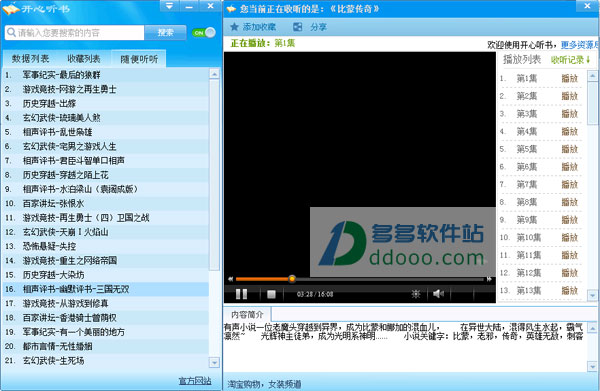Select 相声评书-幽默评书-三国无双
The image size is (600, 391).
click(106, 289)
